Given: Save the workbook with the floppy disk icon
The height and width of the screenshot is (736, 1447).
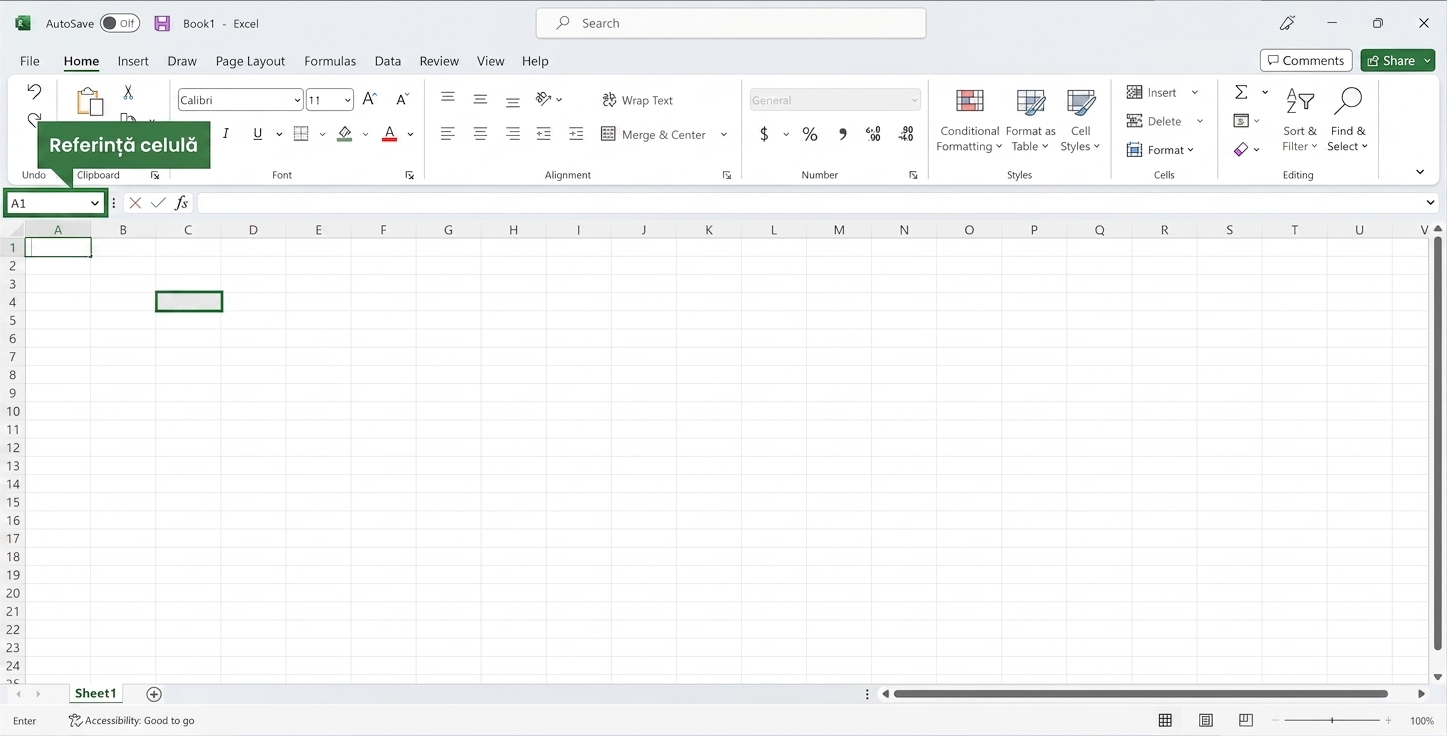Looking at the screenshot, I should (162, 23).
